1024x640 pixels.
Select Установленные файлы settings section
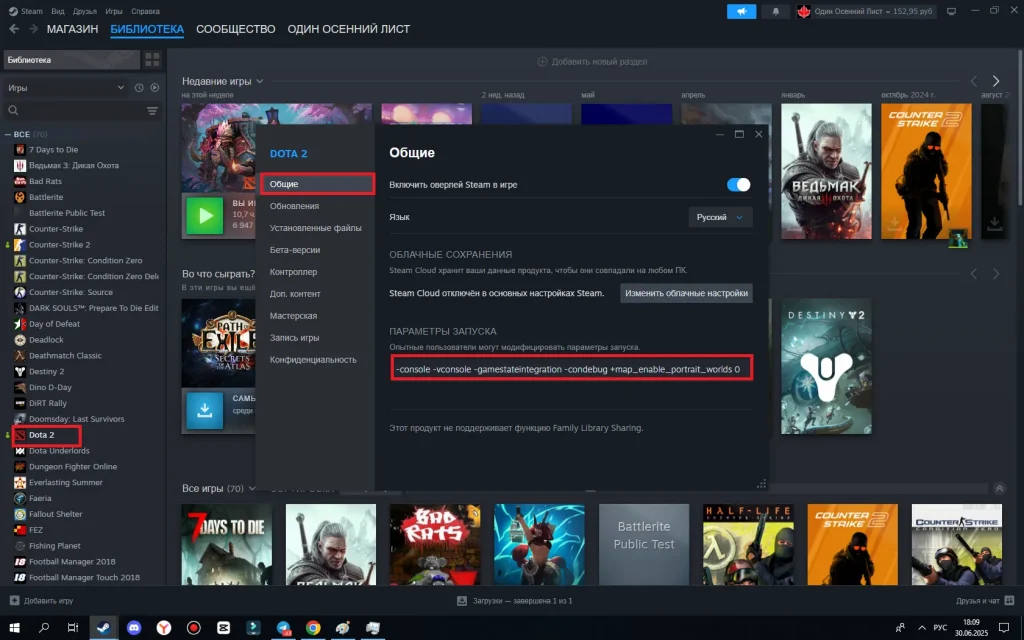(315, 228)
